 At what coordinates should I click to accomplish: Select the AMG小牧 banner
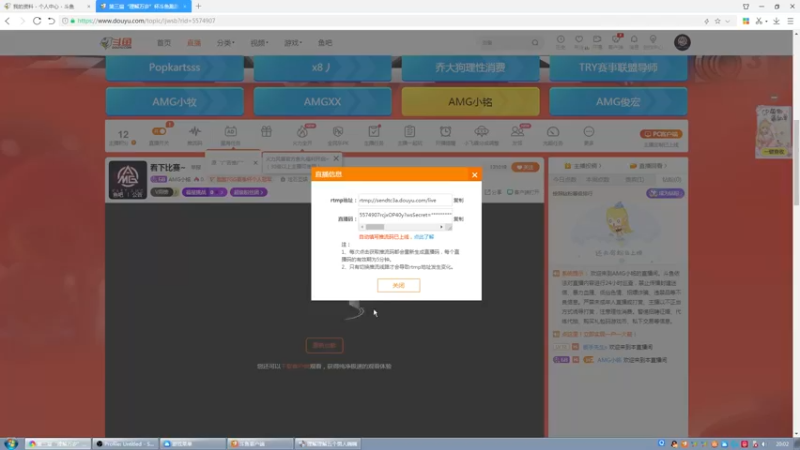[174, 102]
